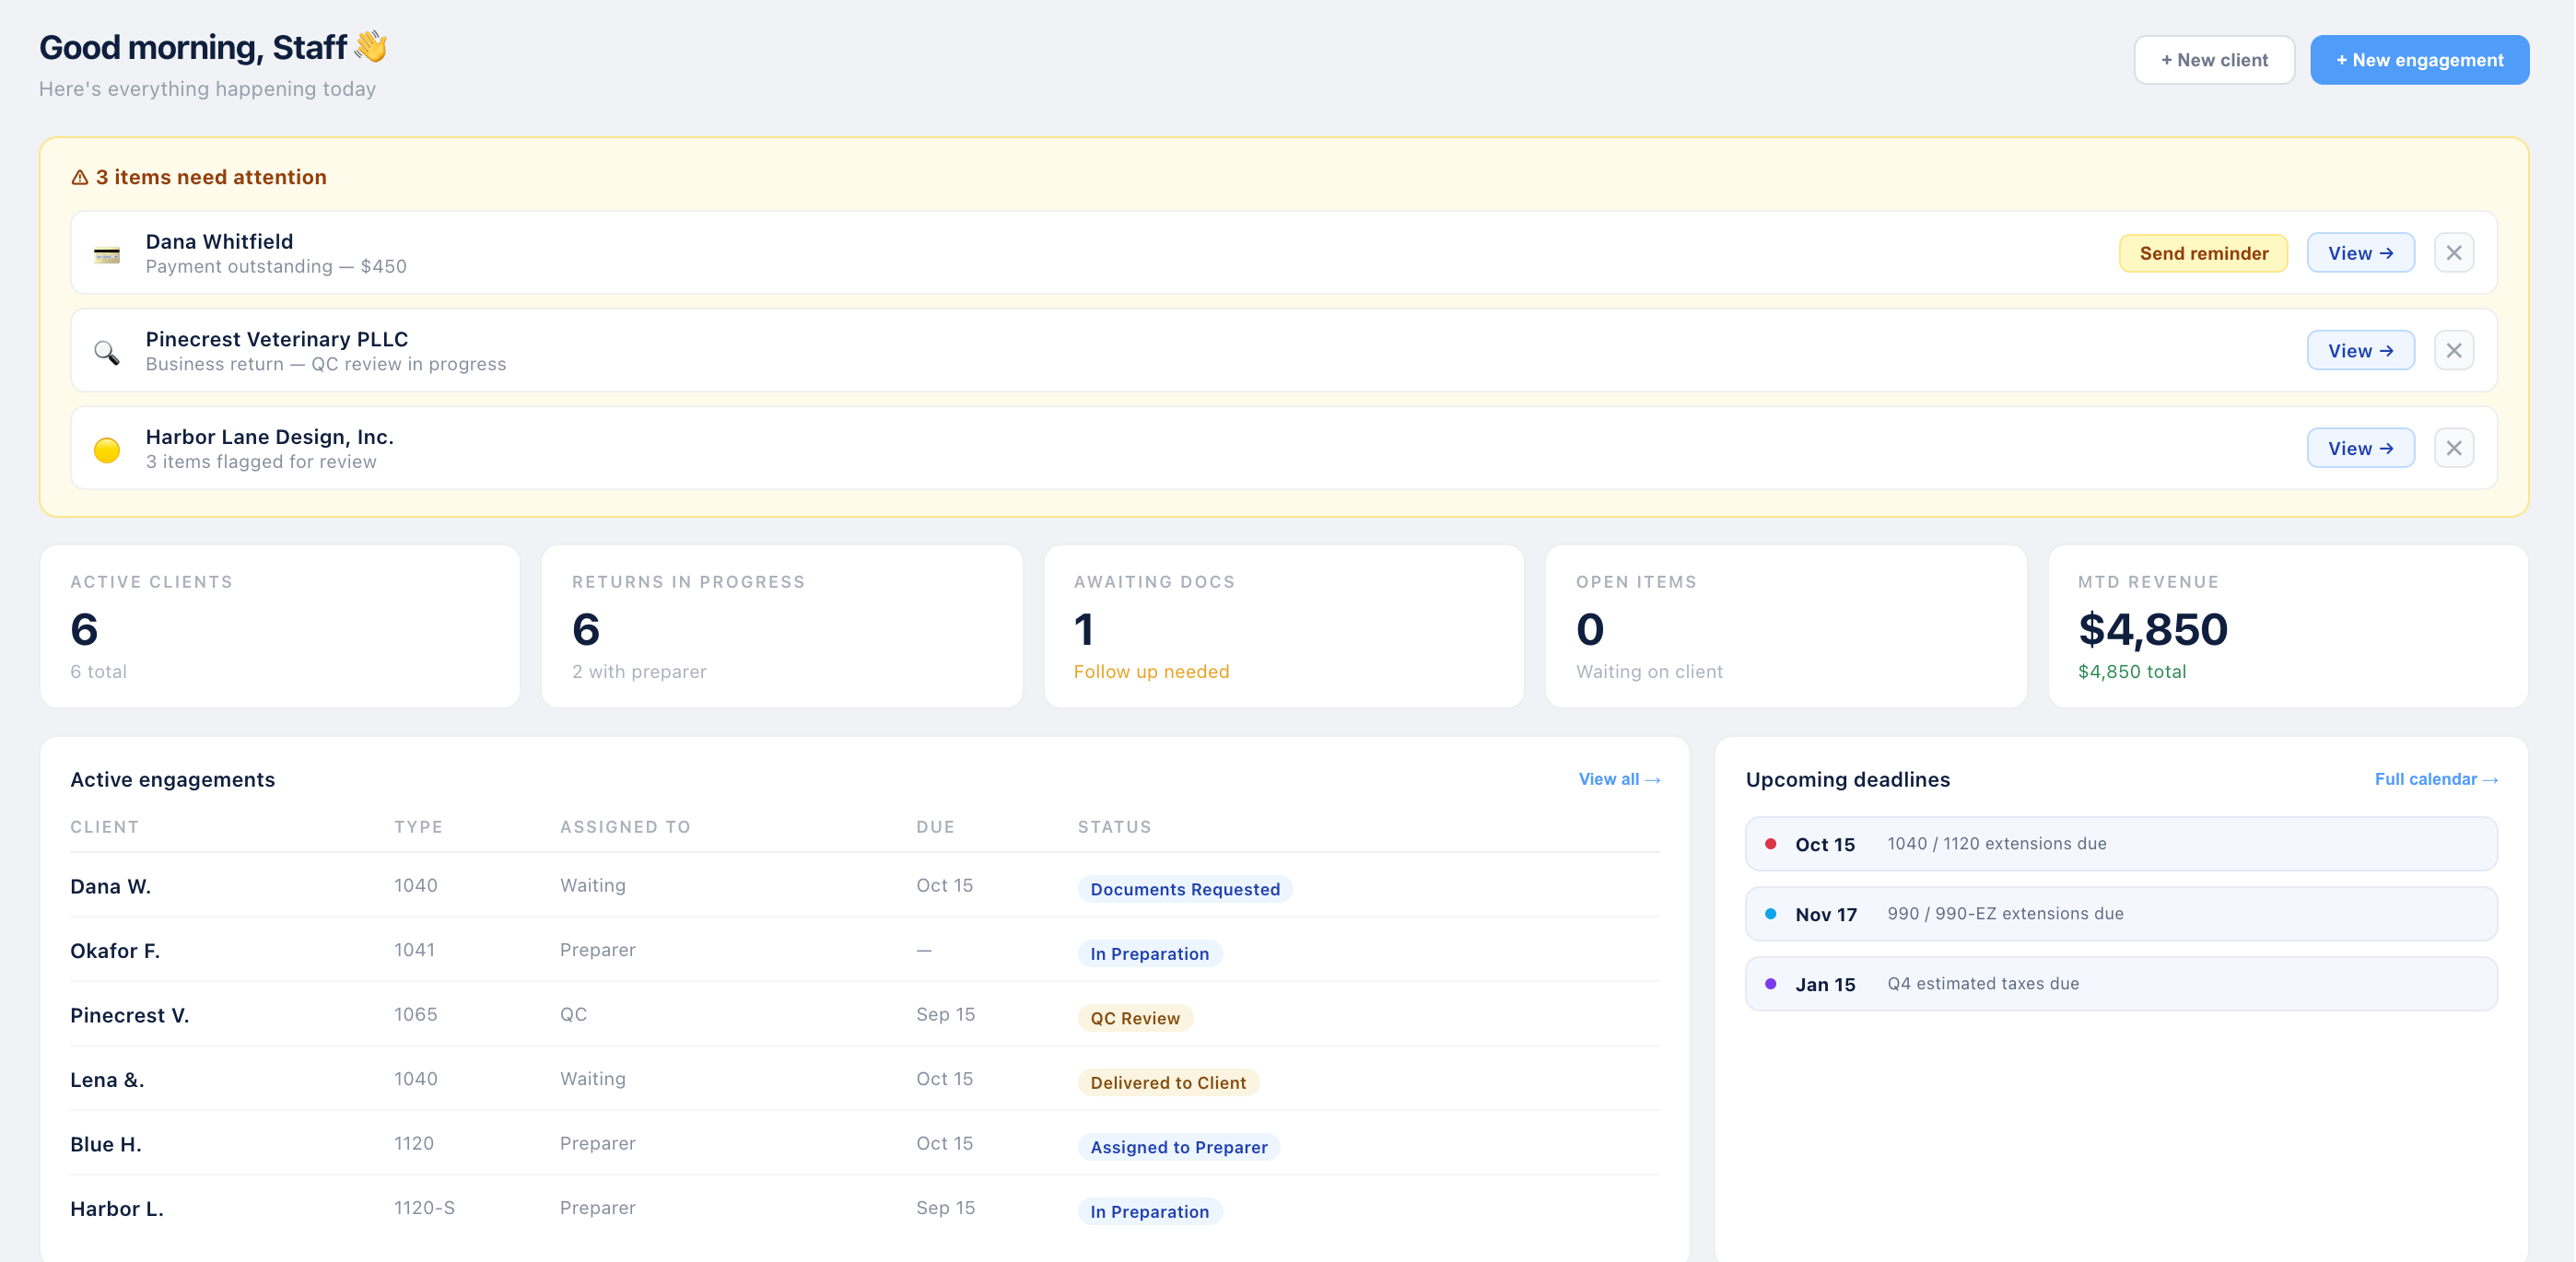Select the Dana W. engagement row

[x=865, y=886]
